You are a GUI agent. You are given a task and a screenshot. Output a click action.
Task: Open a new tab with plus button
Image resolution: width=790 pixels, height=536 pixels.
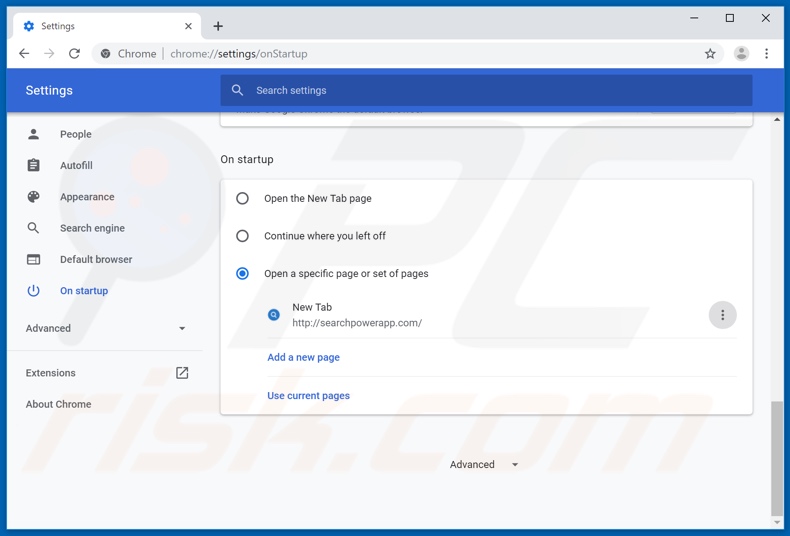tap(218, 26)
